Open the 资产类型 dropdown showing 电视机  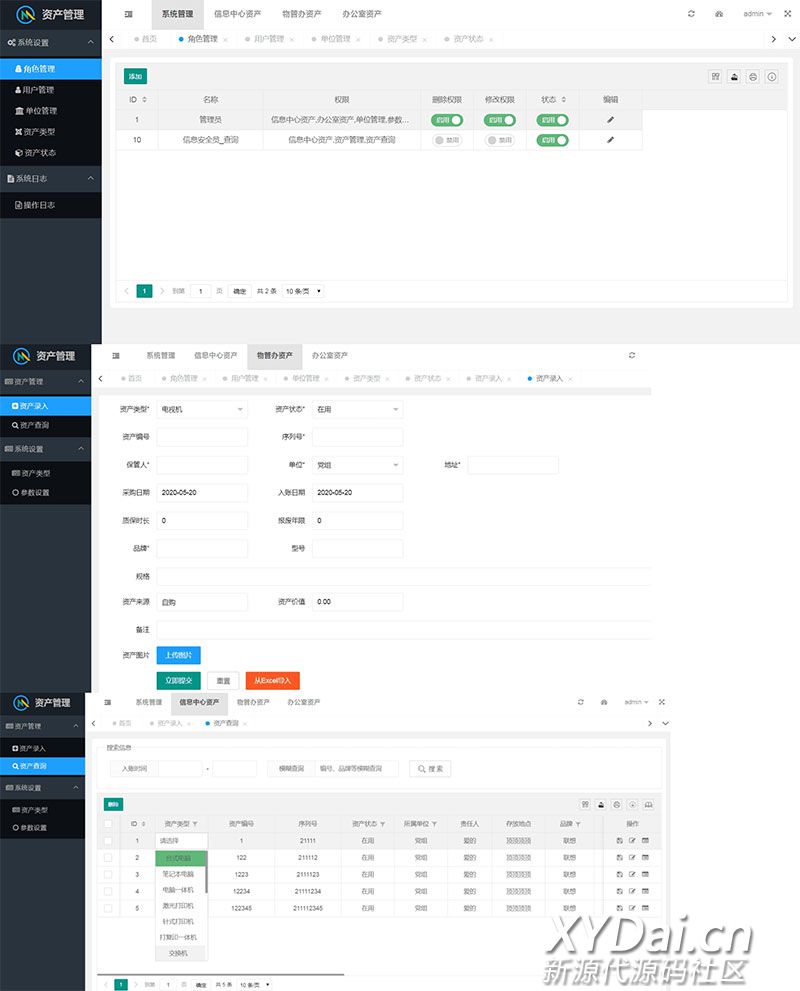click(x=202, y=410)
